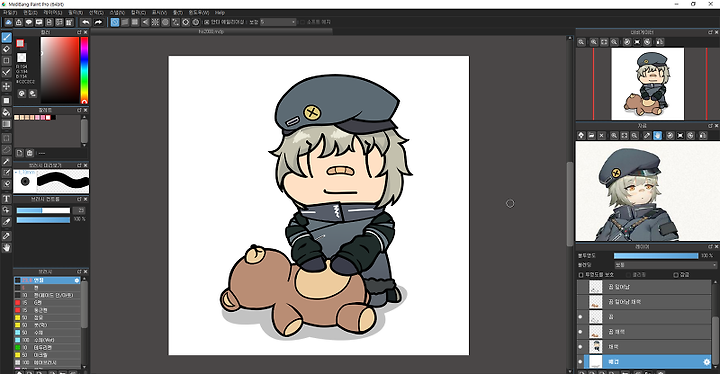Zoom in using the Navigator magnifier icon
The image size is (720, 374).
pyautogui.click(x=594, y=42)
